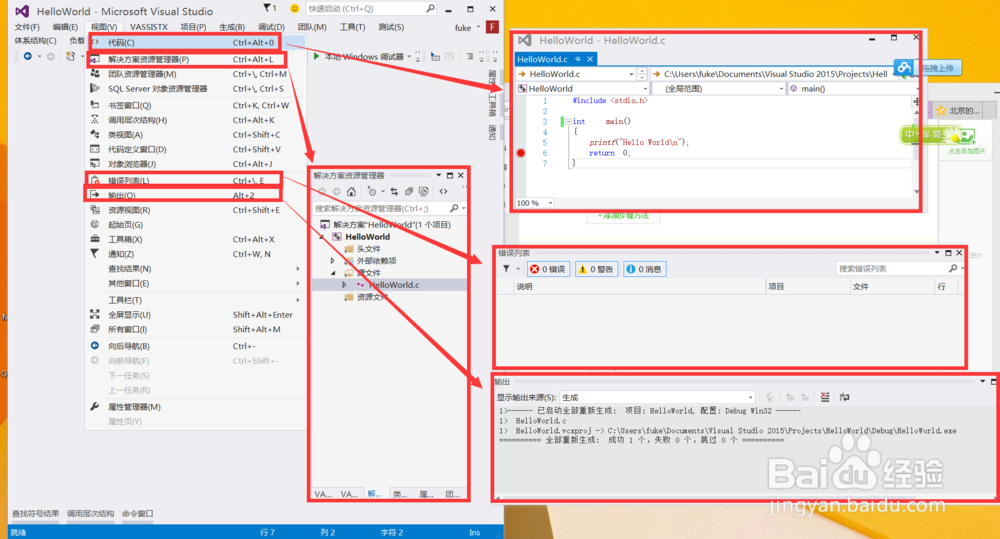The width and height of the screenshot is (1000, 539).
Task: Click view code icon in Solution Explorer toolbar
Action: [443, 191]
